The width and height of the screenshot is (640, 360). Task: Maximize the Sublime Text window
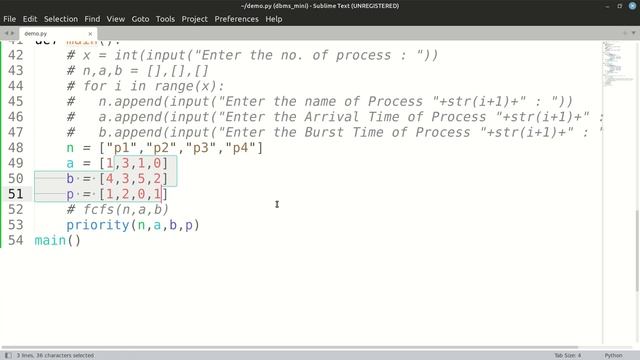[x=620, y=6]
